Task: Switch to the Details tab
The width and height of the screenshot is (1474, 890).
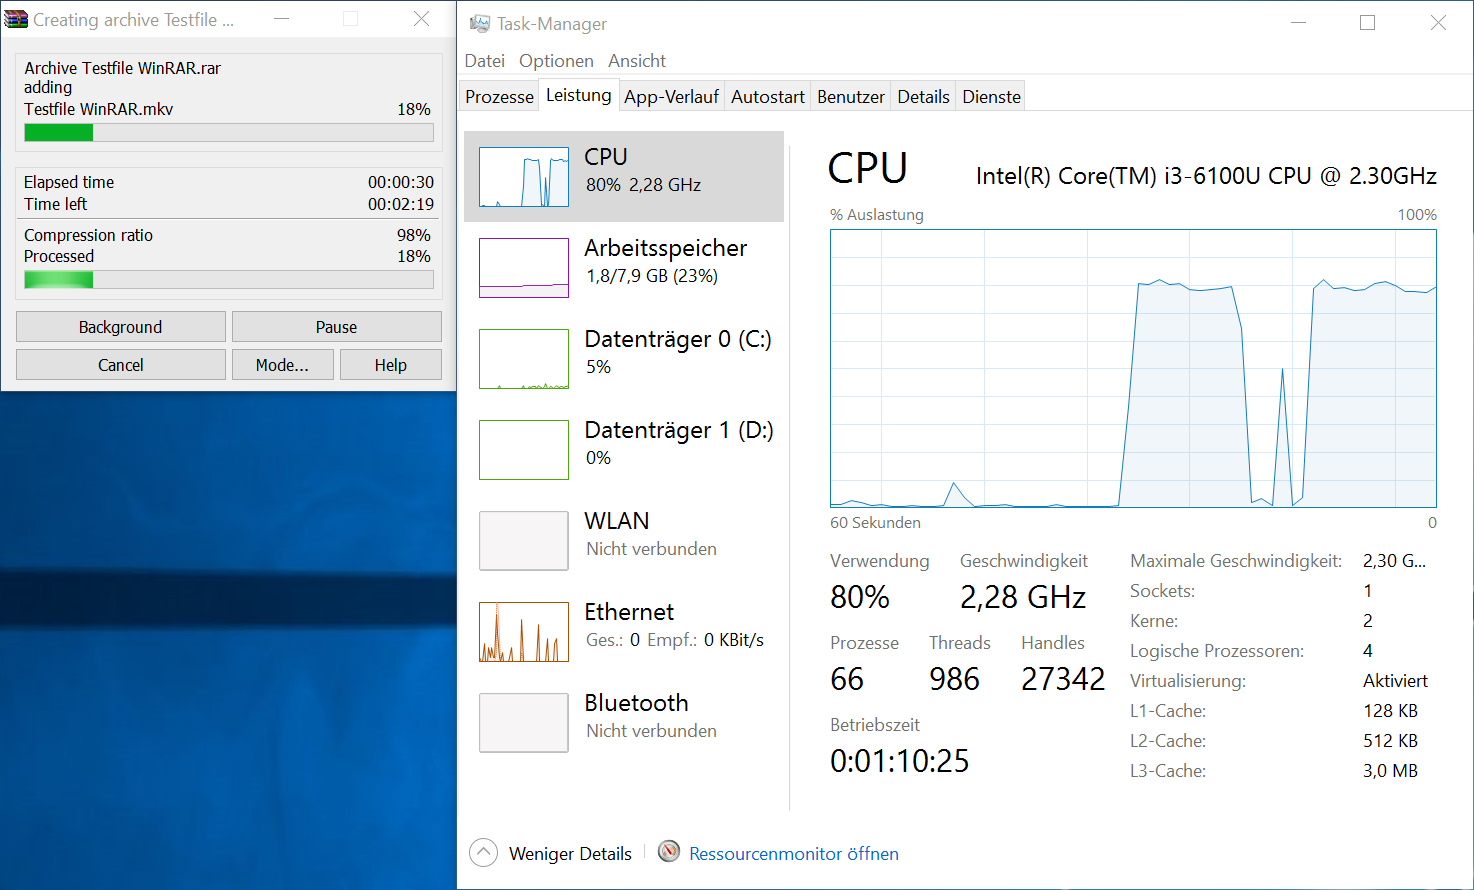Action: (x=923, y=97)
